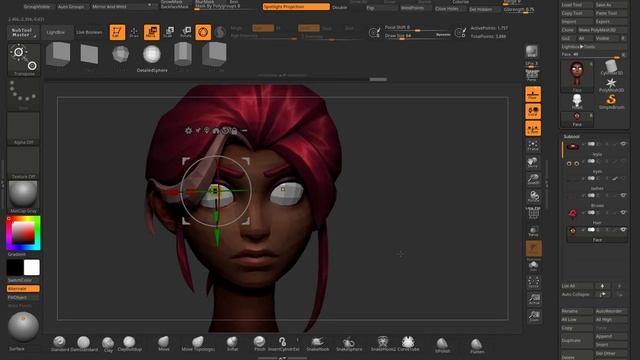Screen dimensions: 640x360
Task: Select the InsertCylndrExt brush
Action: (x=283, y=344)
